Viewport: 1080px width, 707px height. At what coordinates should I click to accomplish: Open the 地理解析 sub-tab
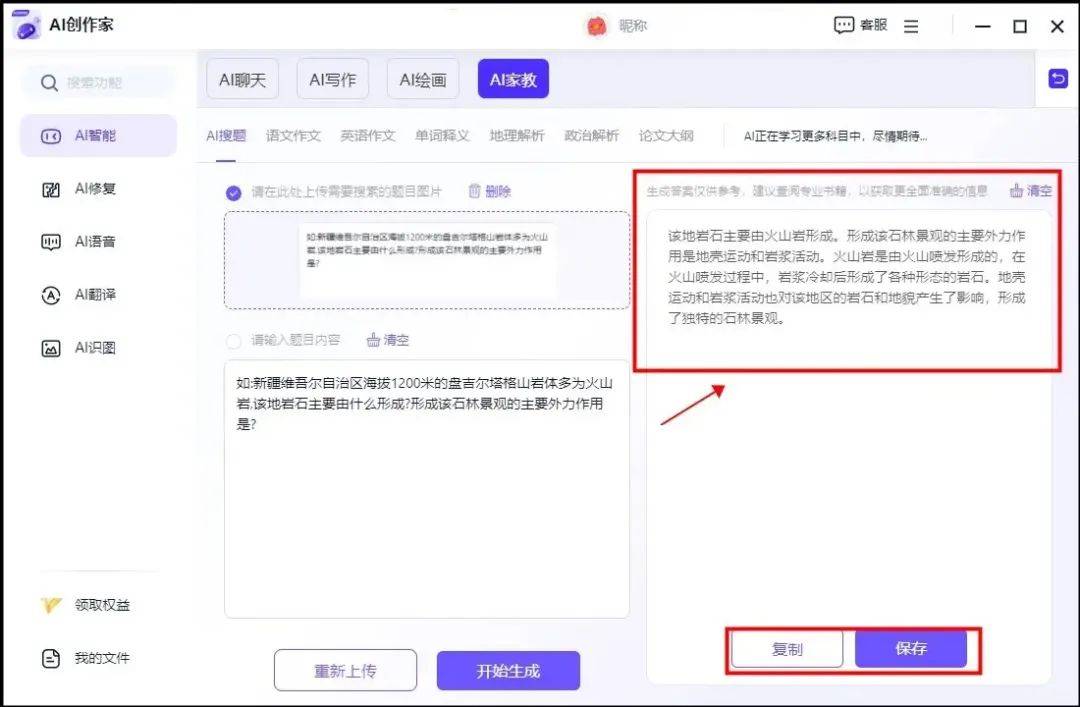point(517,136)
